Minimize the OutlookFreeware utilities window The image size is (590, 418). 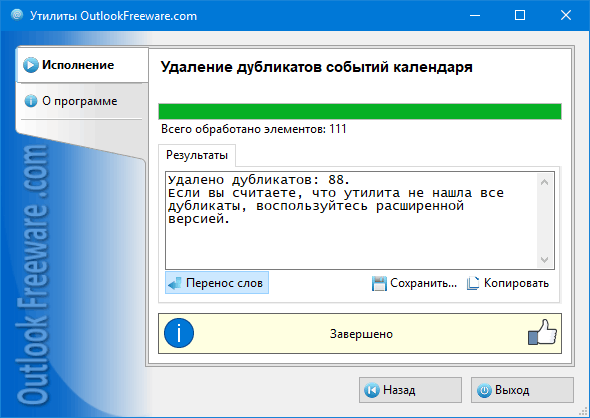click(x=475, y=15)
